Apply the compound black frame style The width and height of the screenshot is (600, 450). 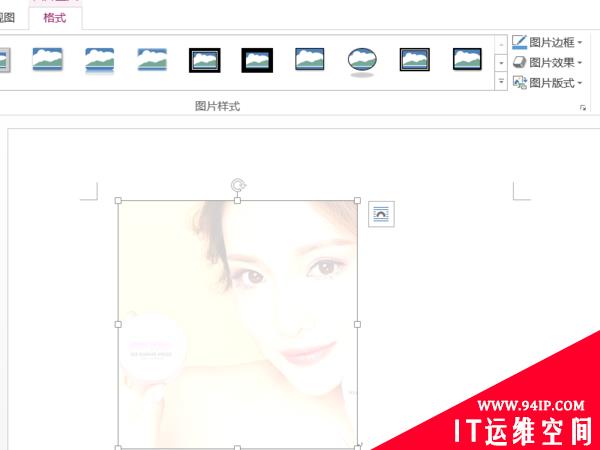pyautogui.click(x=415, y=59)
